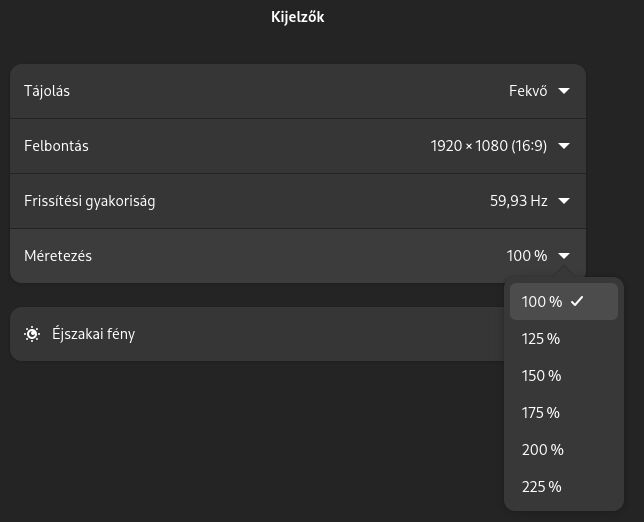
Task: Open the Tájolás dropdown arrow
Action: click(564, 91)
